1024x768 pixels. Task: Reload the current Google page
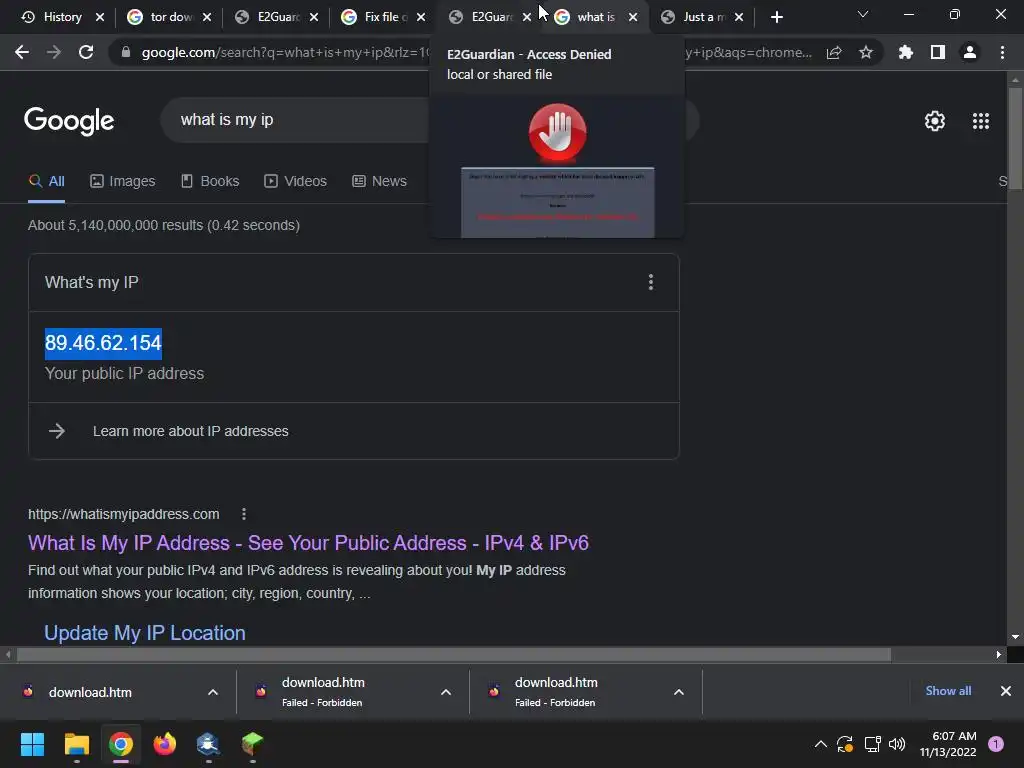pos(86,52)
